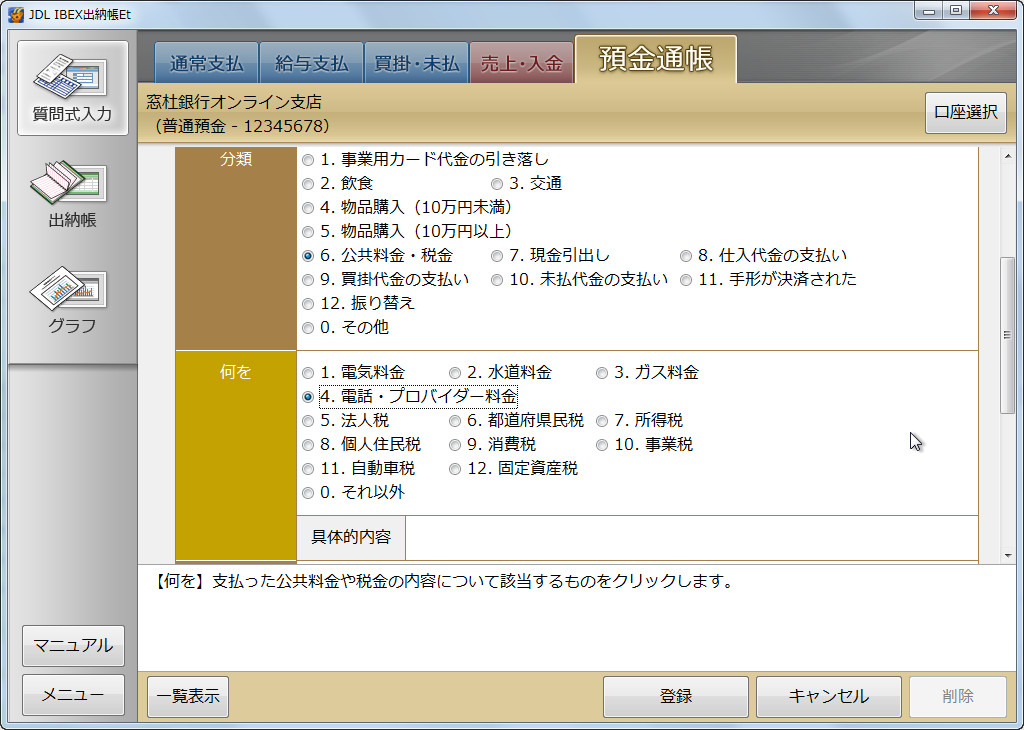Choose 4. 電話・プロバイダー料金 option
Image resolution: width=1024 pixels, height=730 pixels.
(308, 397)
